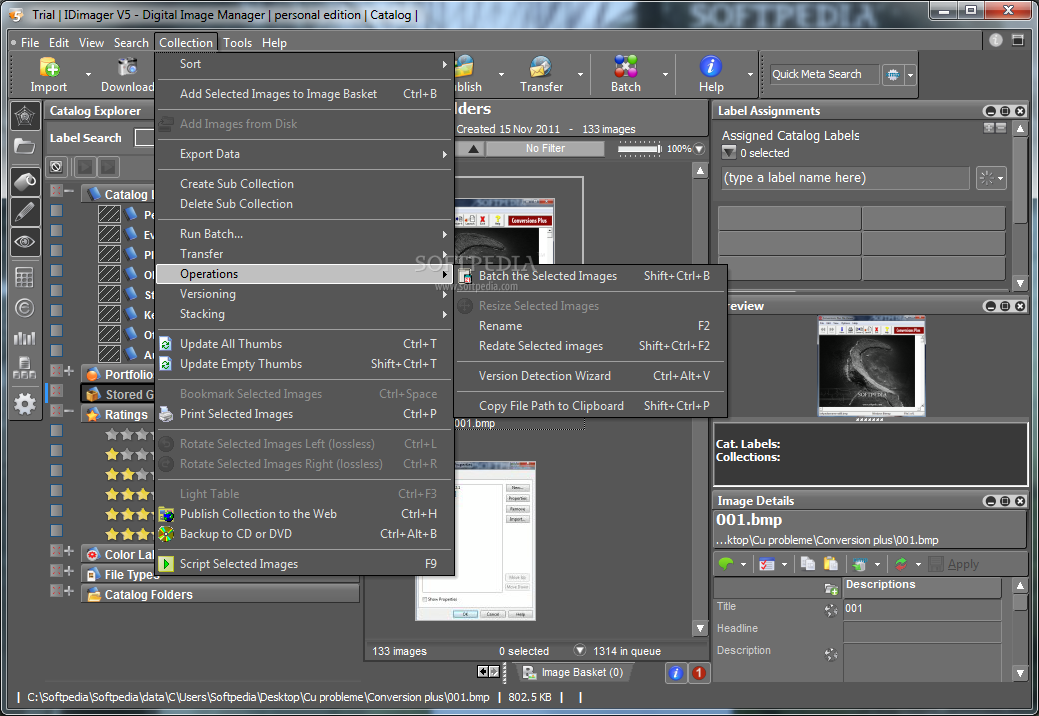Image resolution: width=1039 pixels, height=716 pixels.
Task: Click the gear settings sidebar icon
Action: (25, 403)
